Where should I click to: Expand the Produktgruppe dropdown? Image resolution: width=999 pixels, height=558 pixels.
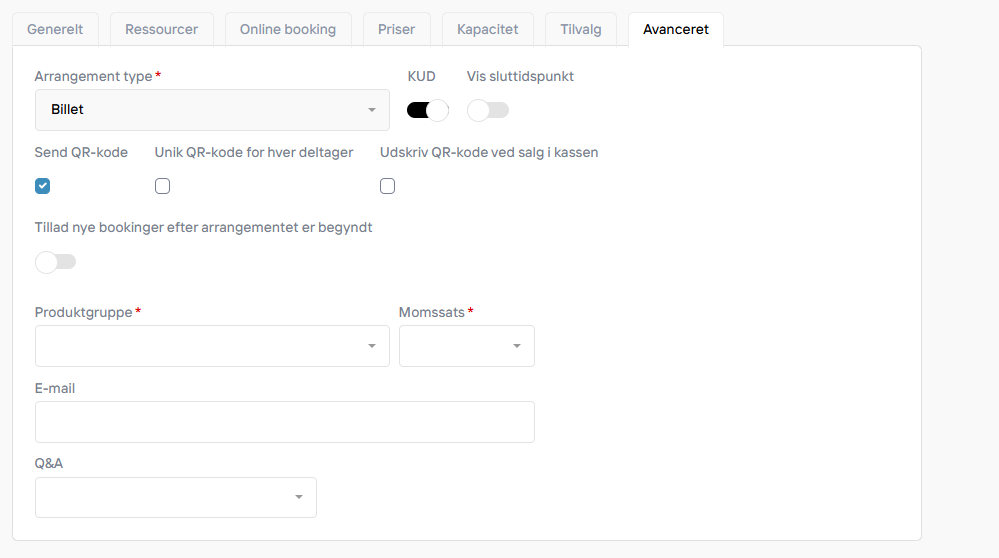coord(212,346)
